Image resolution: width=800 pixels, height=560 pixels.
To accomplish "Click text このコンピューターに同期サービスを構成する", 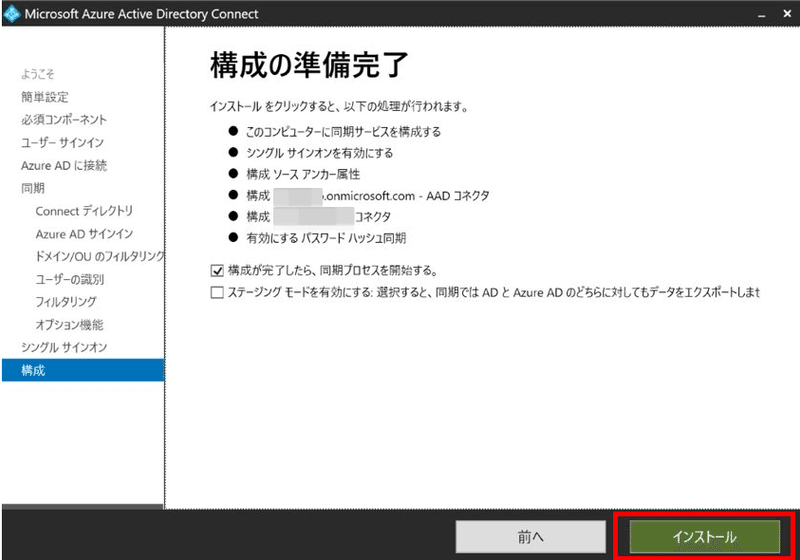I will [343, 132].
